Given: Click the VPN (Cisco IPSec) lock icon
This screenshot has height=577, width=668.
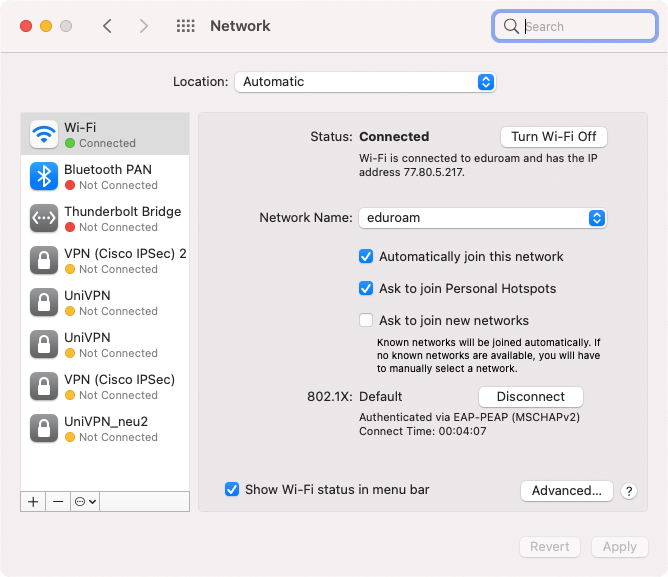Looking at the screenshot, I should coord(44,386).
